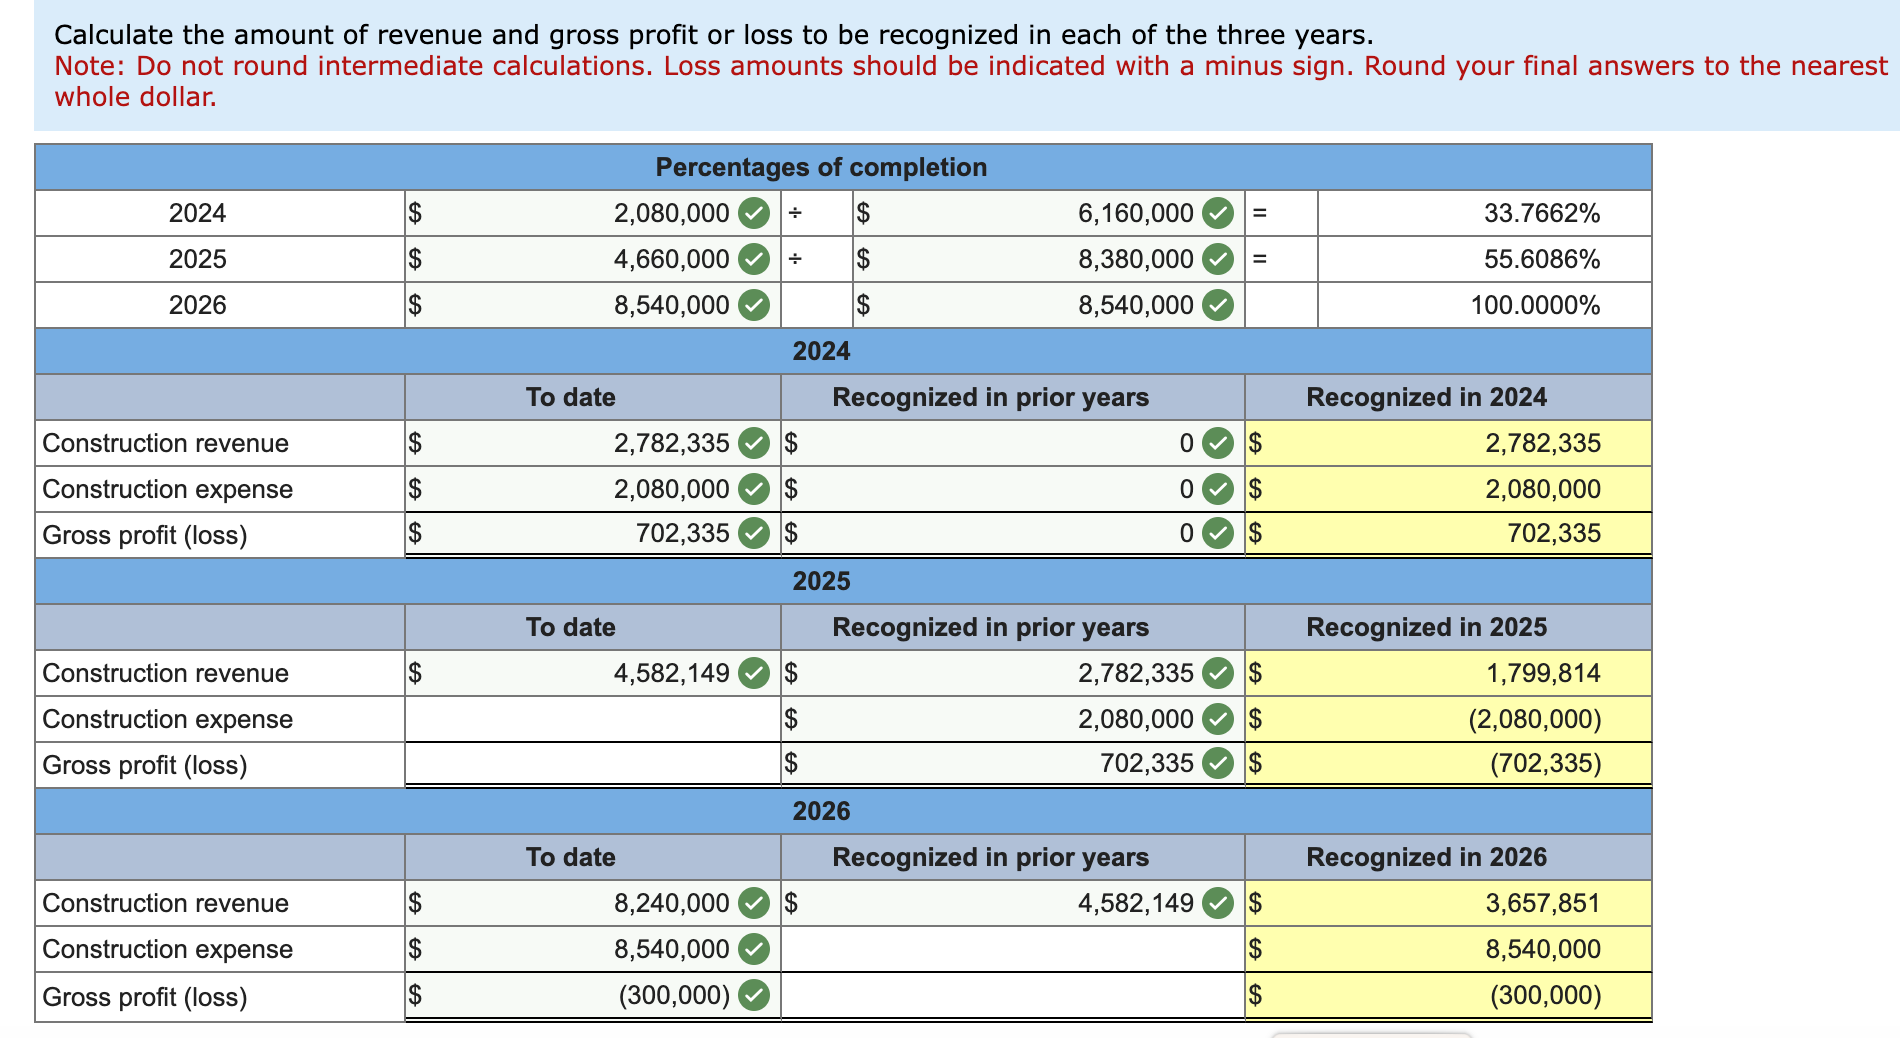Screen dimensions: 1900x1038
Task: Click green checkmark beside 2026 prior-years 4,582,149
Action: tap(1217, 903)
